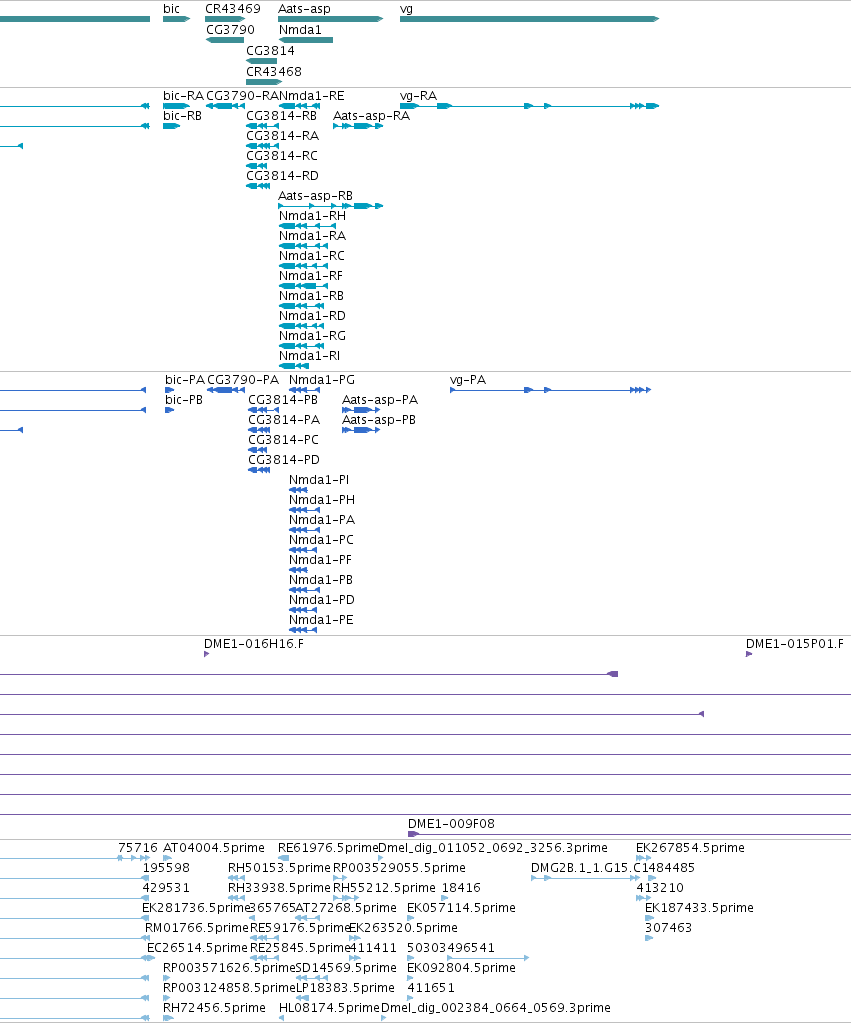
Task: Open the RP003124858.5prime EST label
Action: point(229,988)
